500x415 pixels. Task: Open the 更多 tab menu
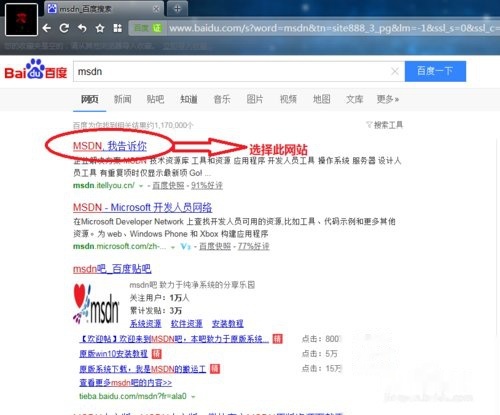(387, 99)
